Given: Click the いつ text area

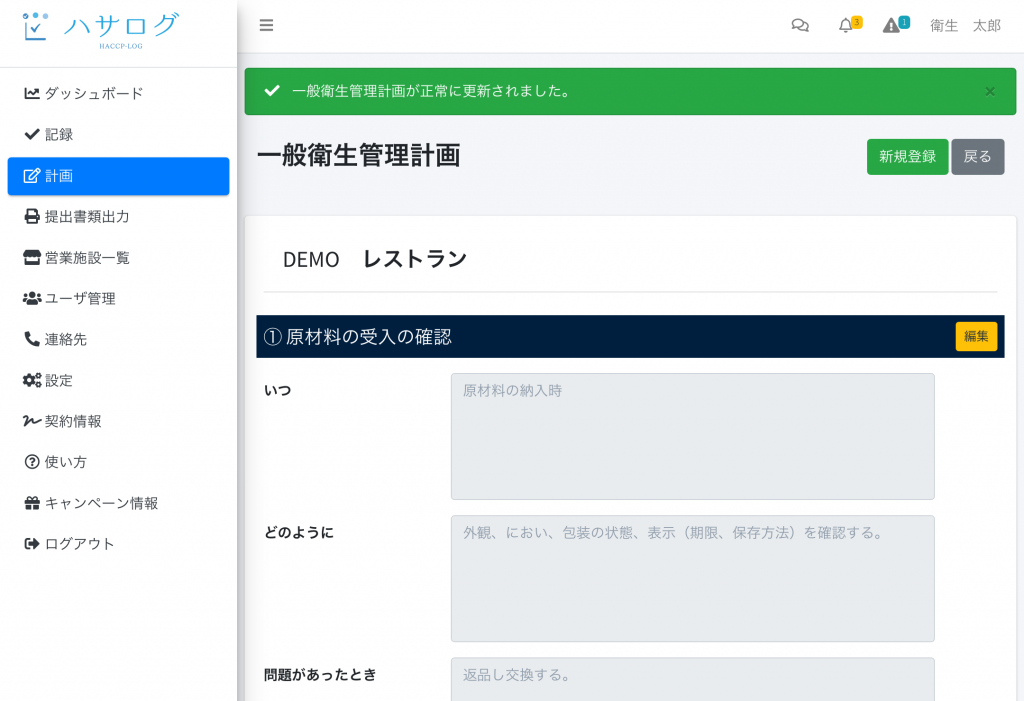Looking at the screenshot, I should pyautogui.click(x=692, y=436).
